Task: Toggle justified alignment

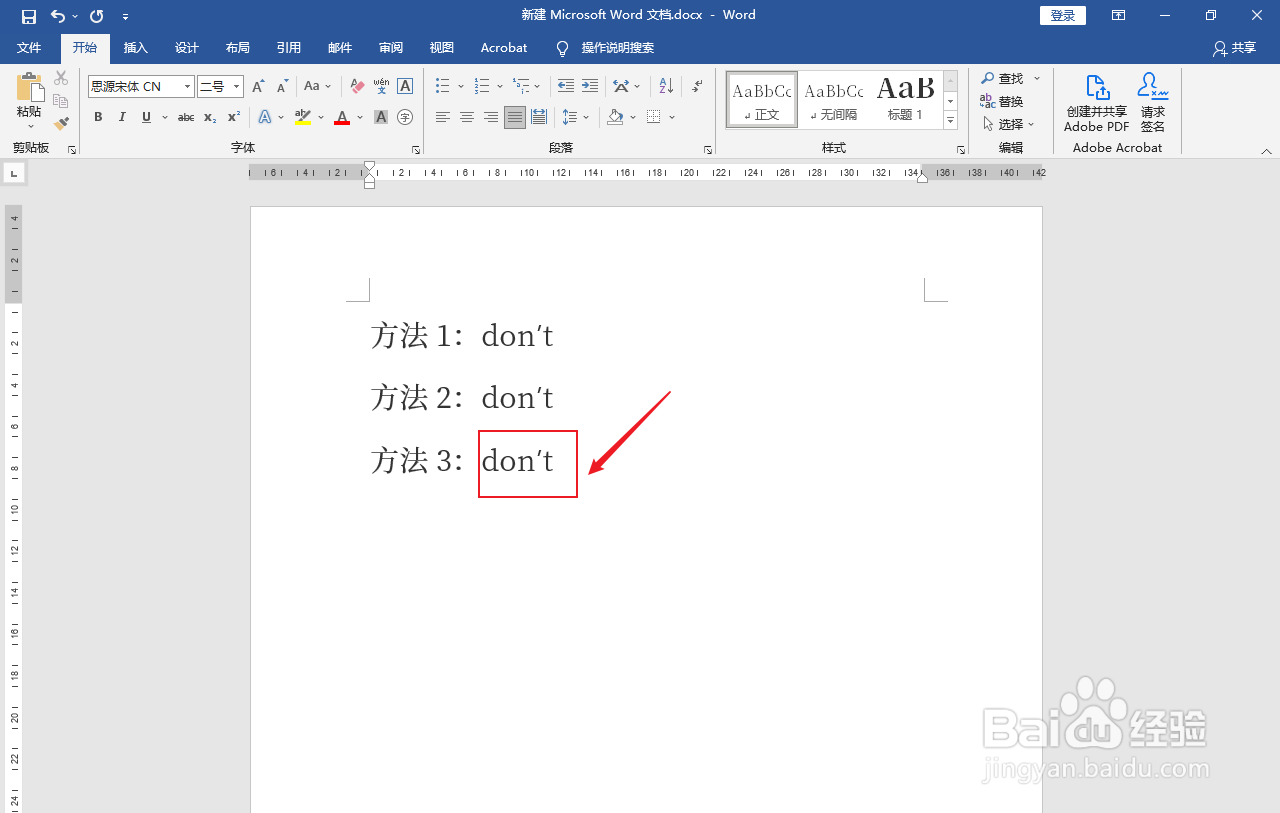Action: 514,118
